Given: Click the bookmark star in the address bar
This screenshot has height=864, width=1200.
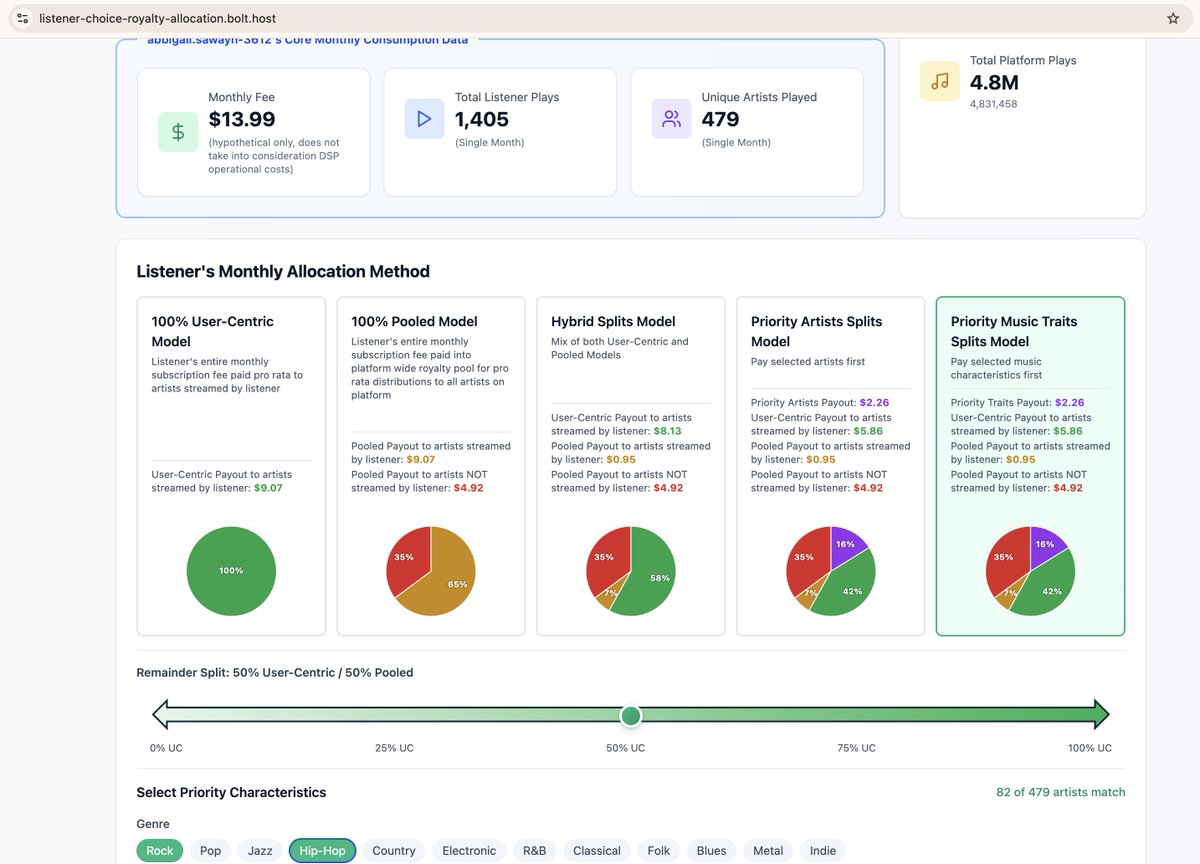Looking at the screenshot, I should point(1172,17).
